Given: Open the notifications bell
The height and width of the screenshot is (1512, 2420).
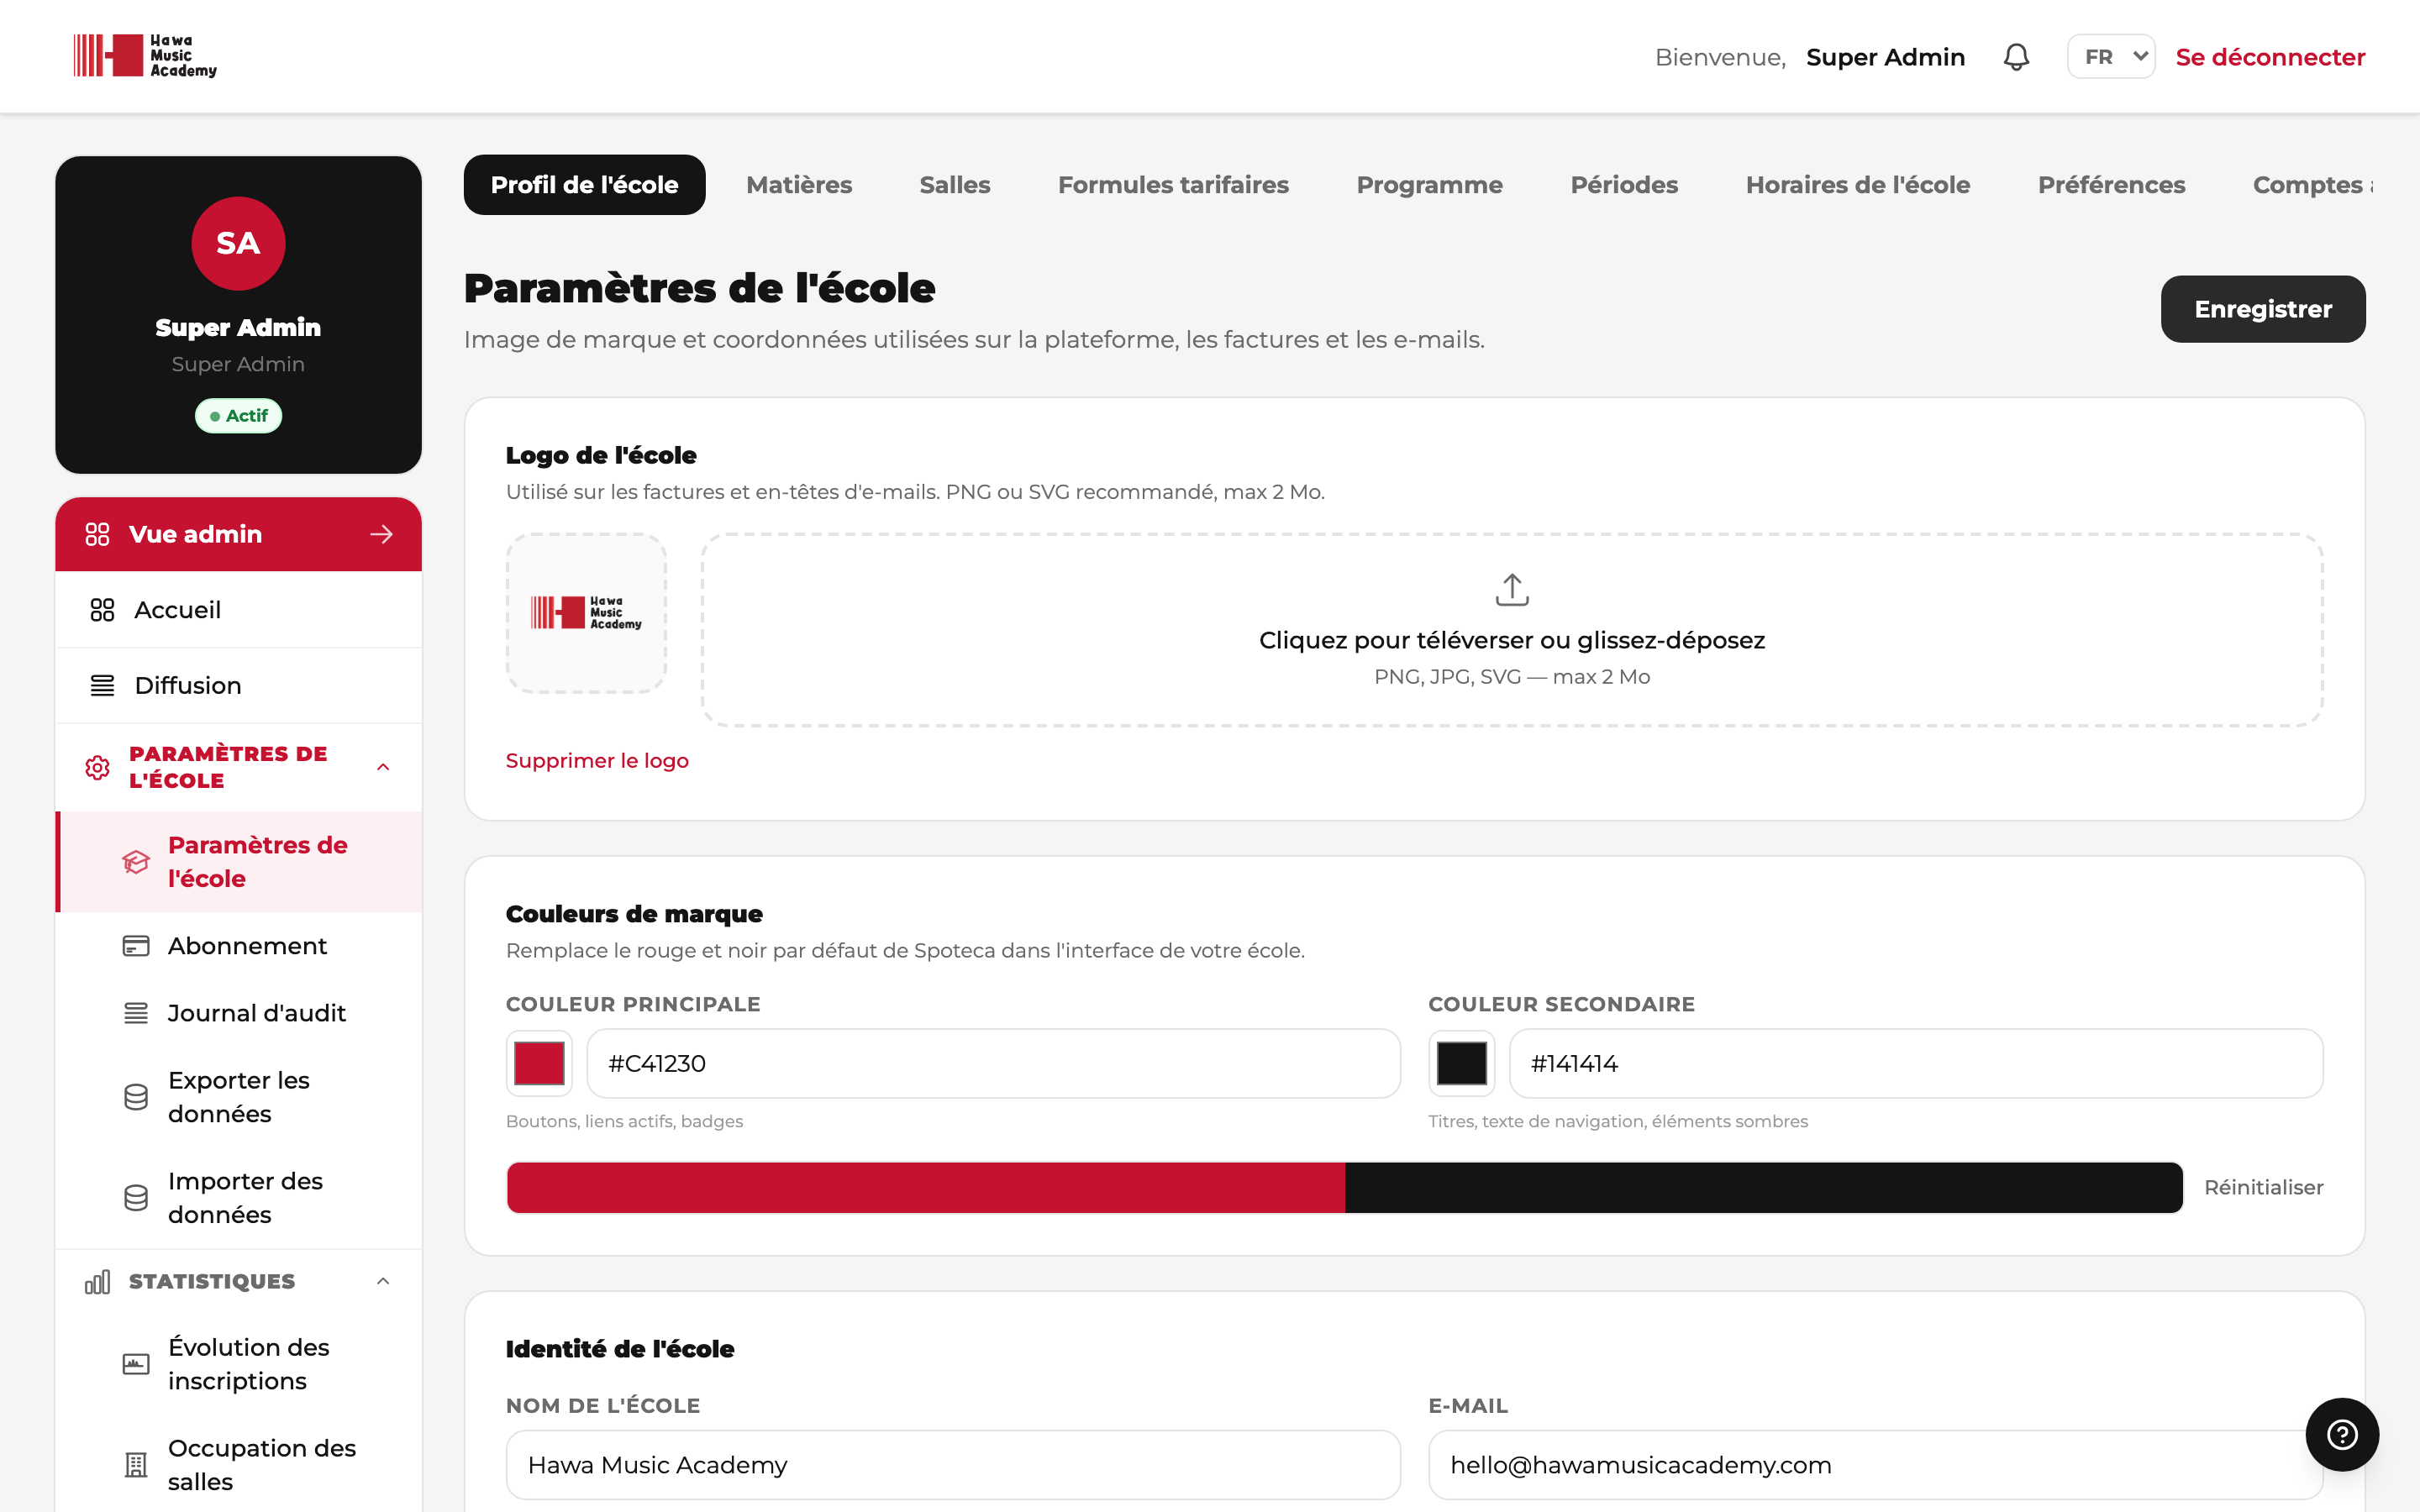Looking at the screenshot, I should point(2016,57).
